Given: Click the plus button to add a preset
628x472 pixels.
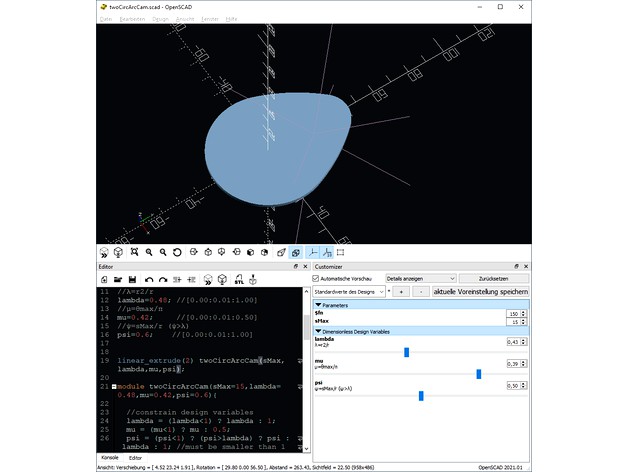Looking at the screenshot, I should tap(401, 292).
